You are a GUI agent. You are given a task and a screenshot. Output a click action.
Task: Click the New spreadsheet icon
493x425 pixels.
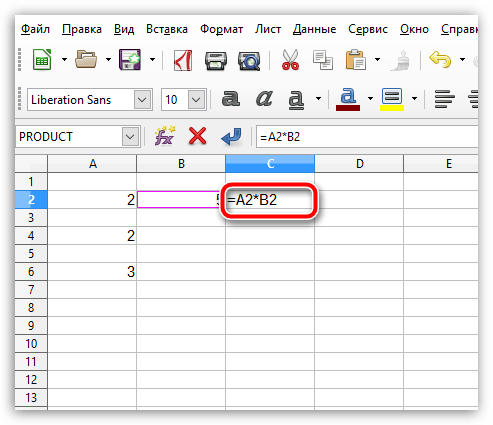pyautogui.click(x=42, y=60)
